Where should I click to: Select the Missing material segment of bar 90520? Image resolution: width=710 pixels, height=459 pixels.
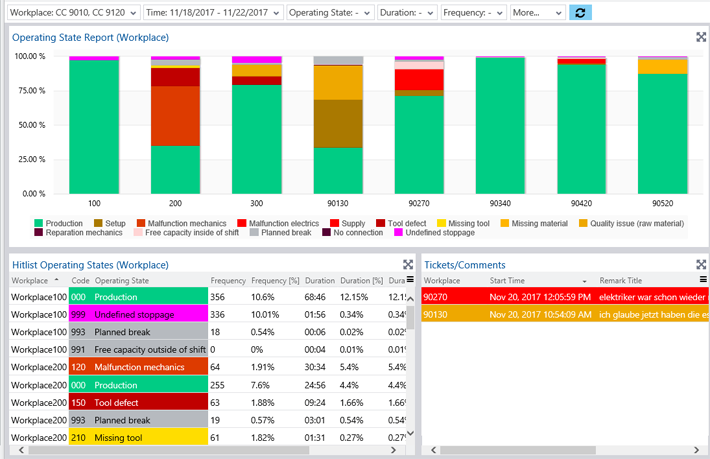[662, 67]
